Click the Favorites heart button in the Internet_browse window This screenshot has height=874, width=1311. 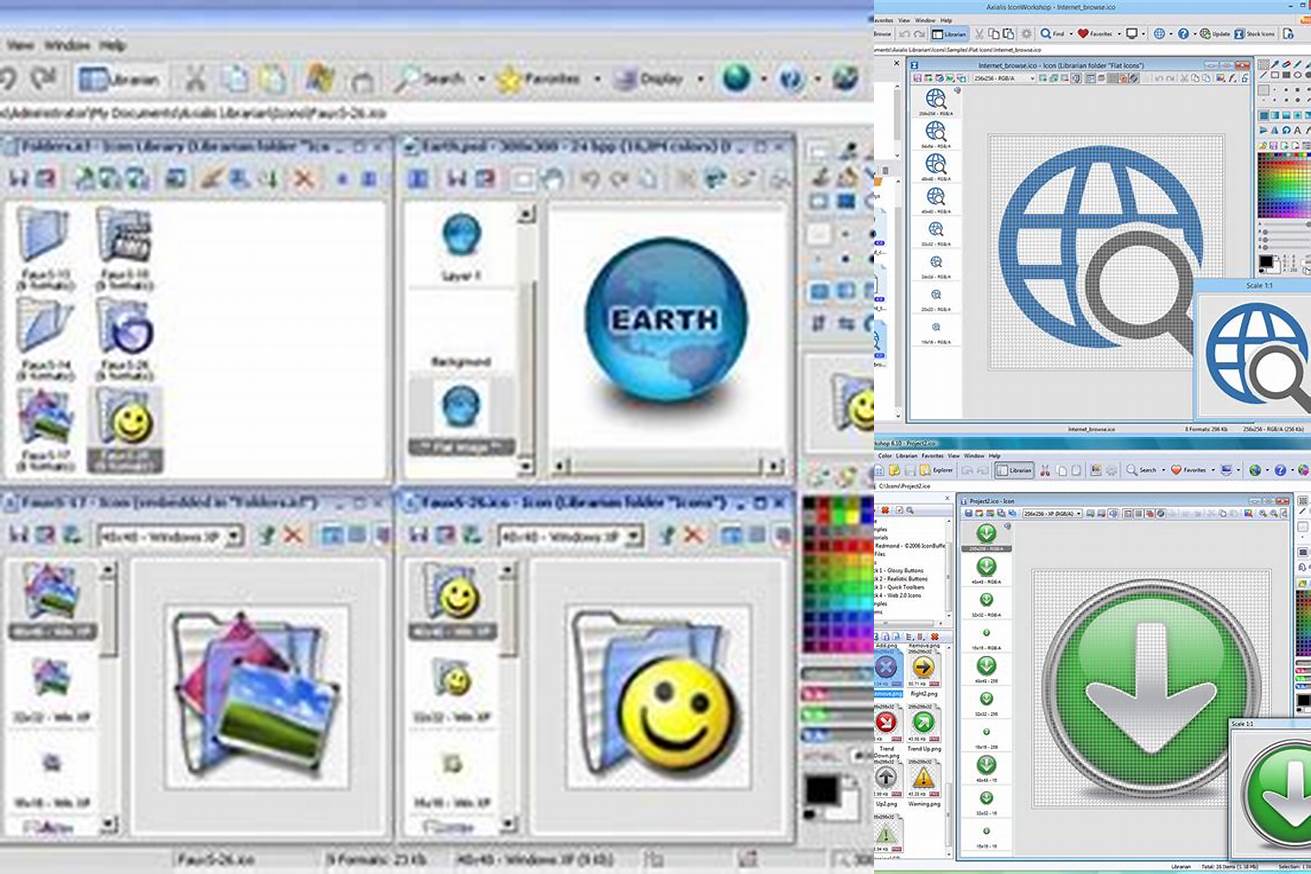coord(1095,34)
